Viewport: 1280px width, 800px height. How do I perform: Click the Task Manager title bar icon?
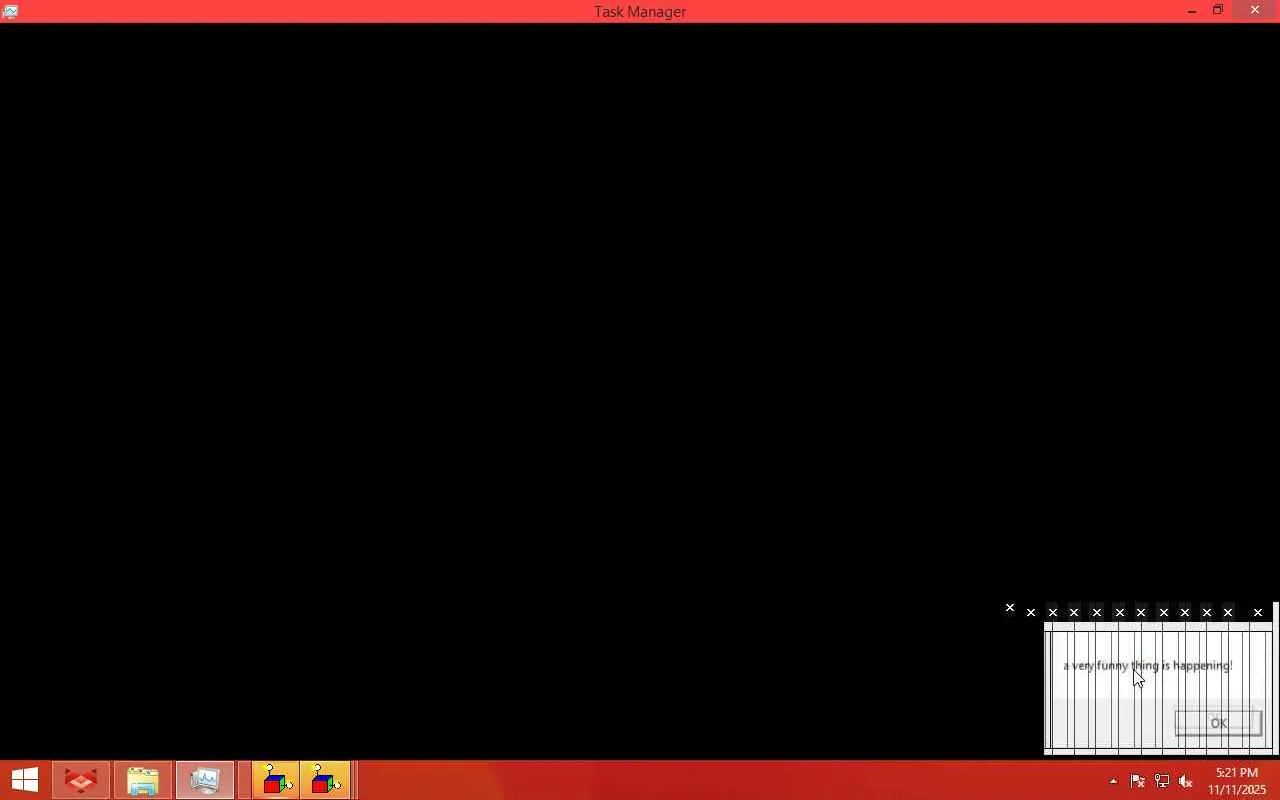pyautogui.click(x=9, y=11)
